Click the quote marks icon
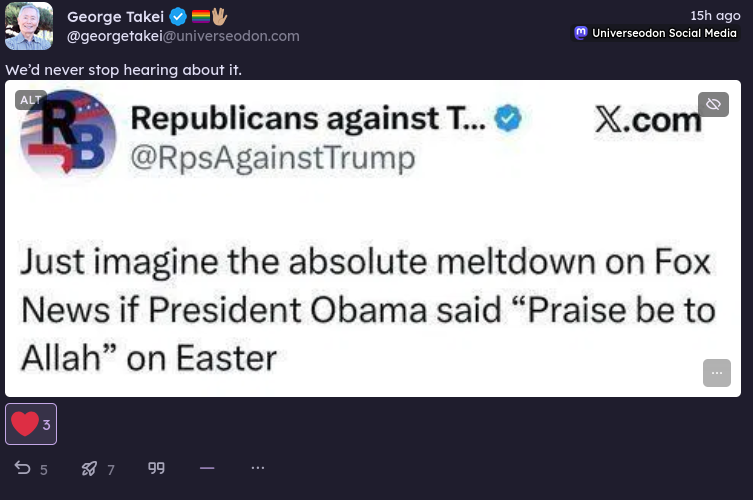The height and width of the screenshot is (500, 753). pyautogui.click(x=156, y=468)
